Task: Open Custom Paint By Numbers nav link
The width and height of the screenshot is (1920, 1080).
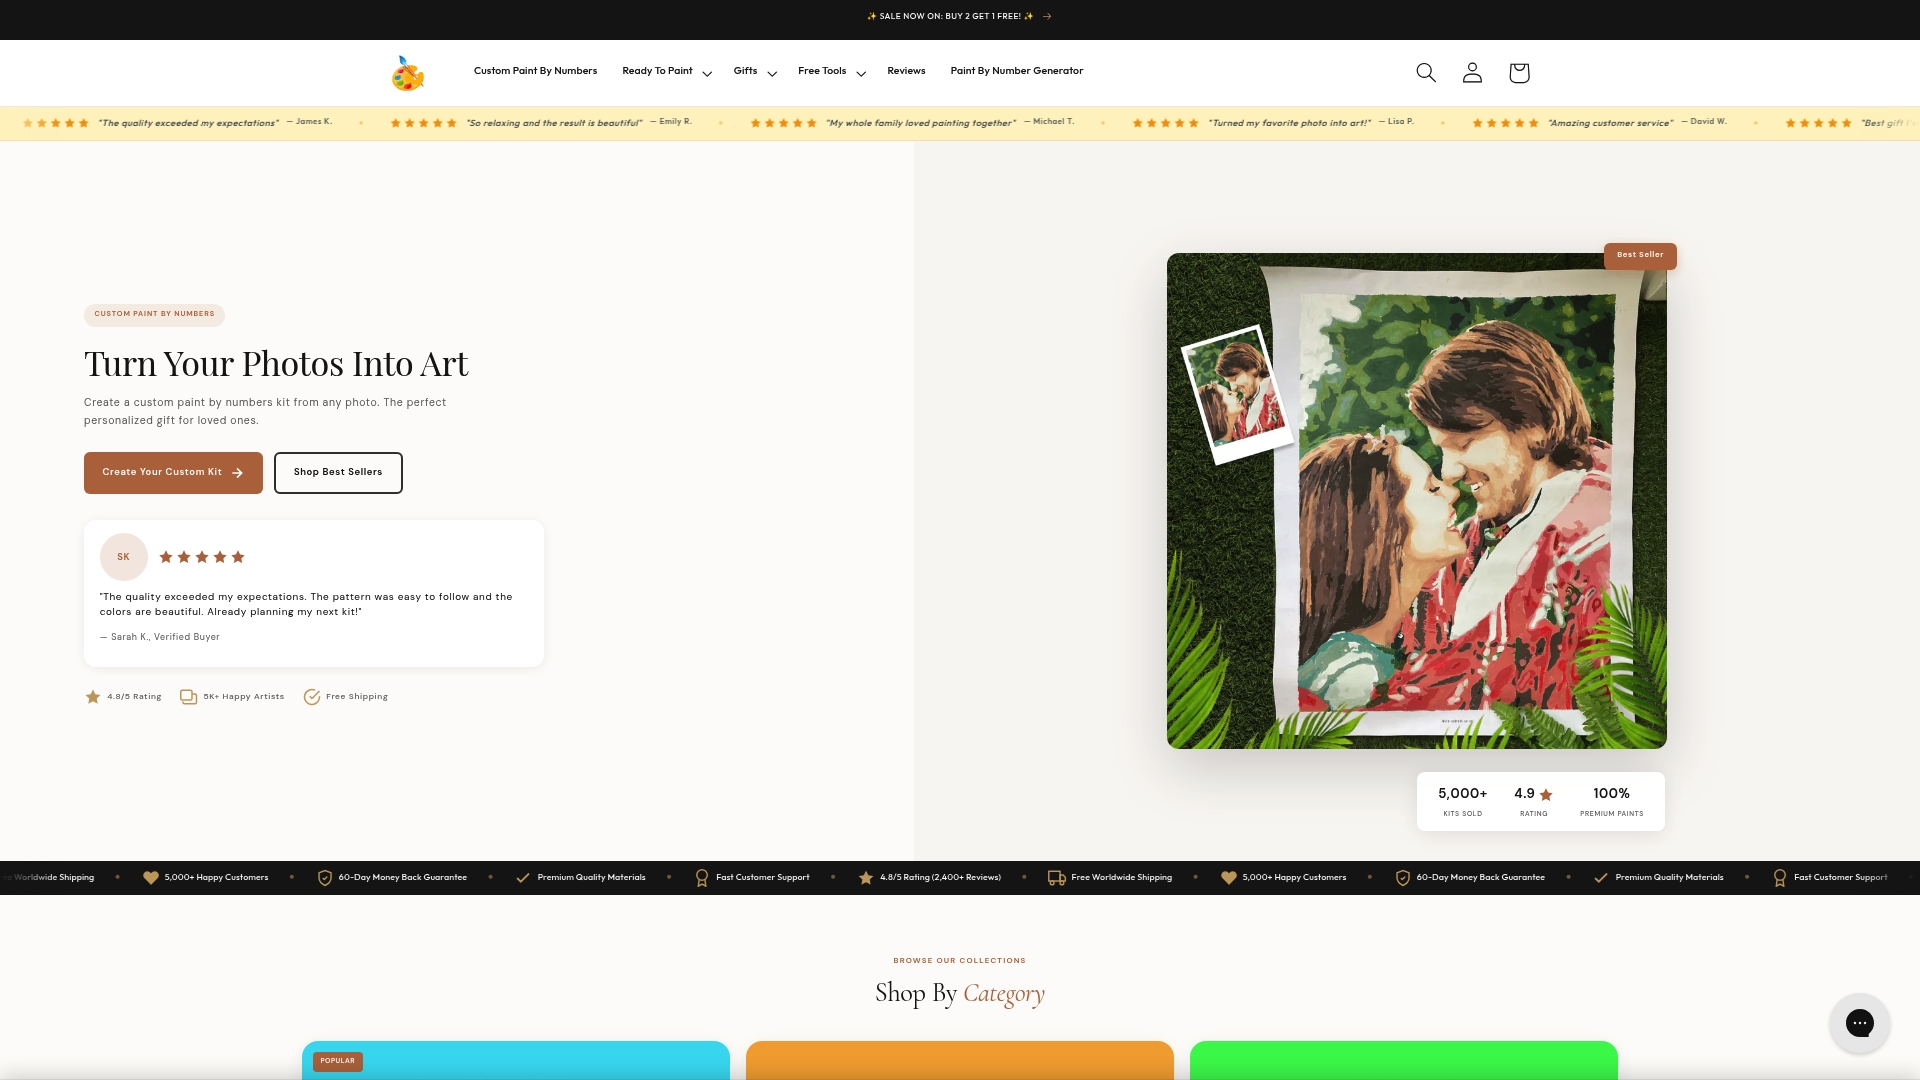Action: (535, 71)
